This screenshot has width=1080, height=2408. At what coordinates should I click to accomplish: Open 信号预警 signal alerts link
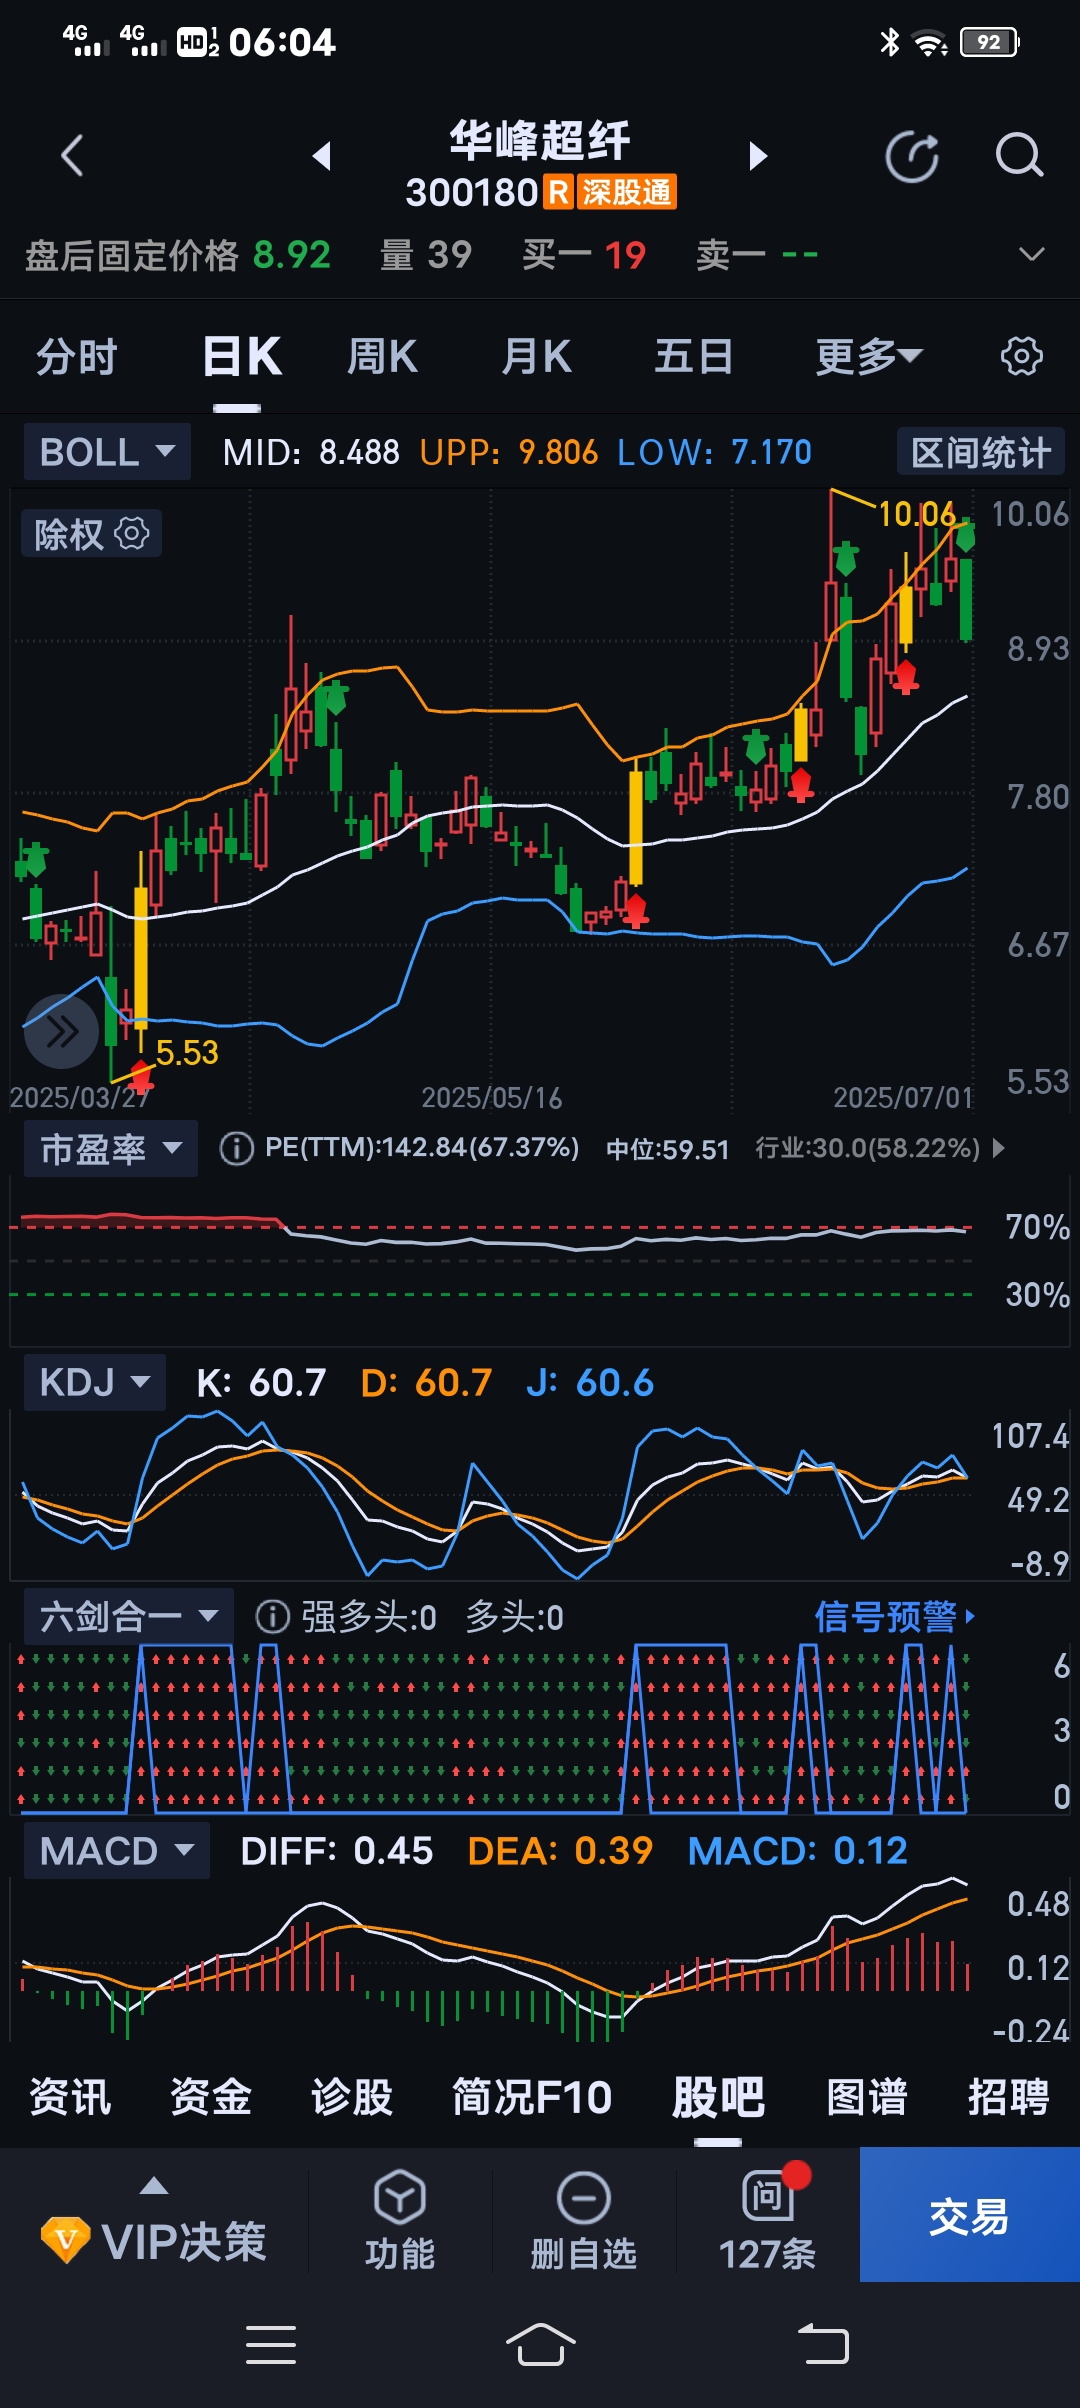click(x=895, y=1616)
